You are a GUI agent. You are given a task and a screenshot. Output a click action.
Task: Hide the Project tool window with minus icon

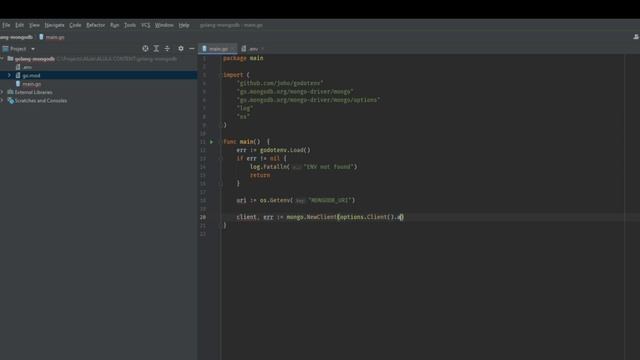point(192,49)
